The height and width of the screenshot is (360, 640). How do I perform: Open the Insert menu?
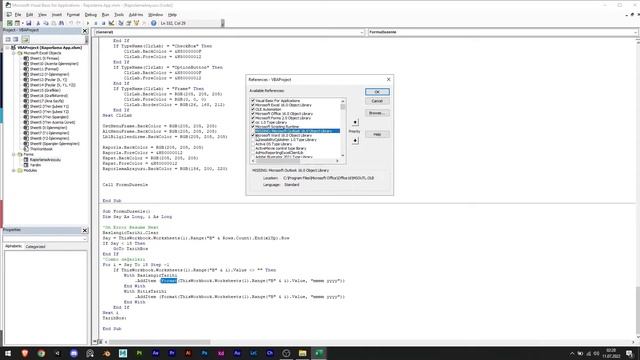click(x=57, y=15)
